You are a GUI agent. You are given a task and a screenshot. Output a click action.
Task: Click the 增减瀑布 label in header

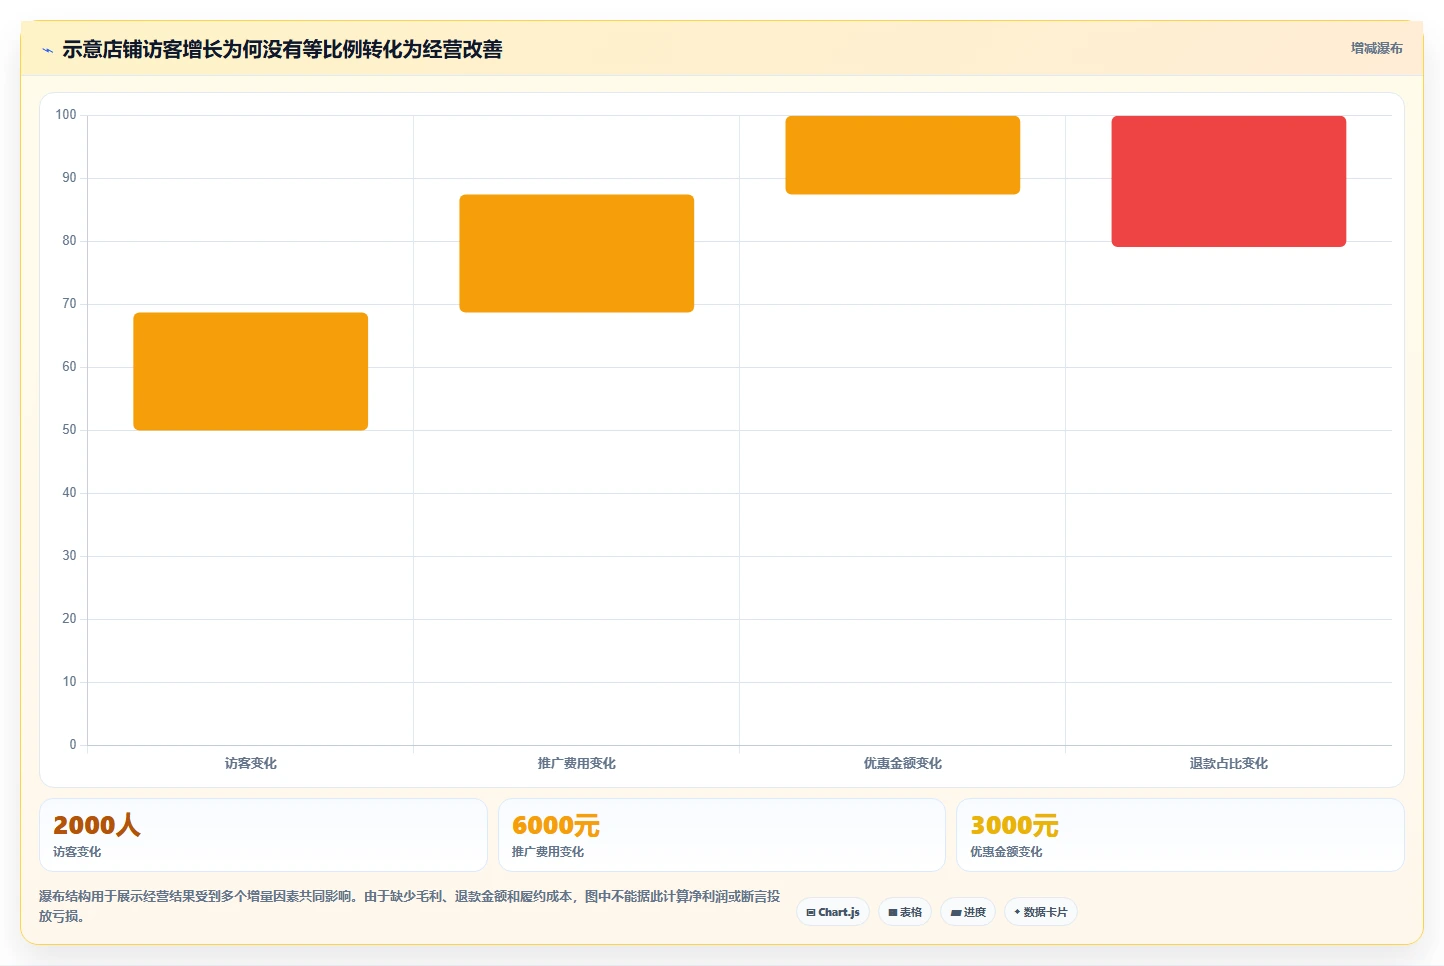point(1376,48)
